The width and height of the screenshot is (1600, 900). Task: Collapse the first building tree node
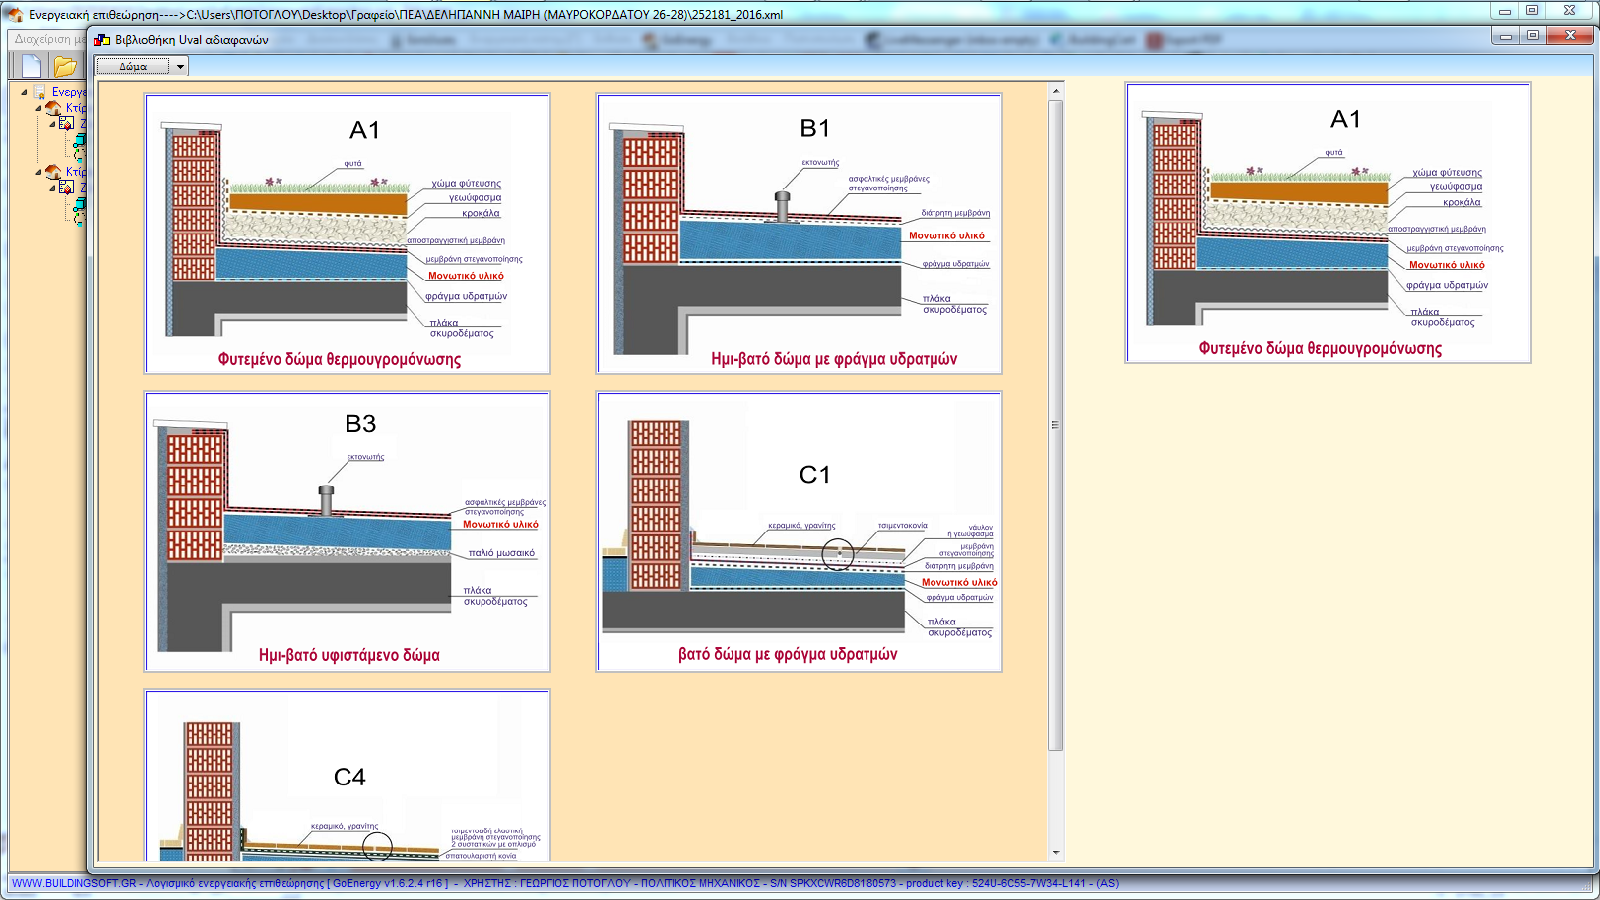click(38, 108)
